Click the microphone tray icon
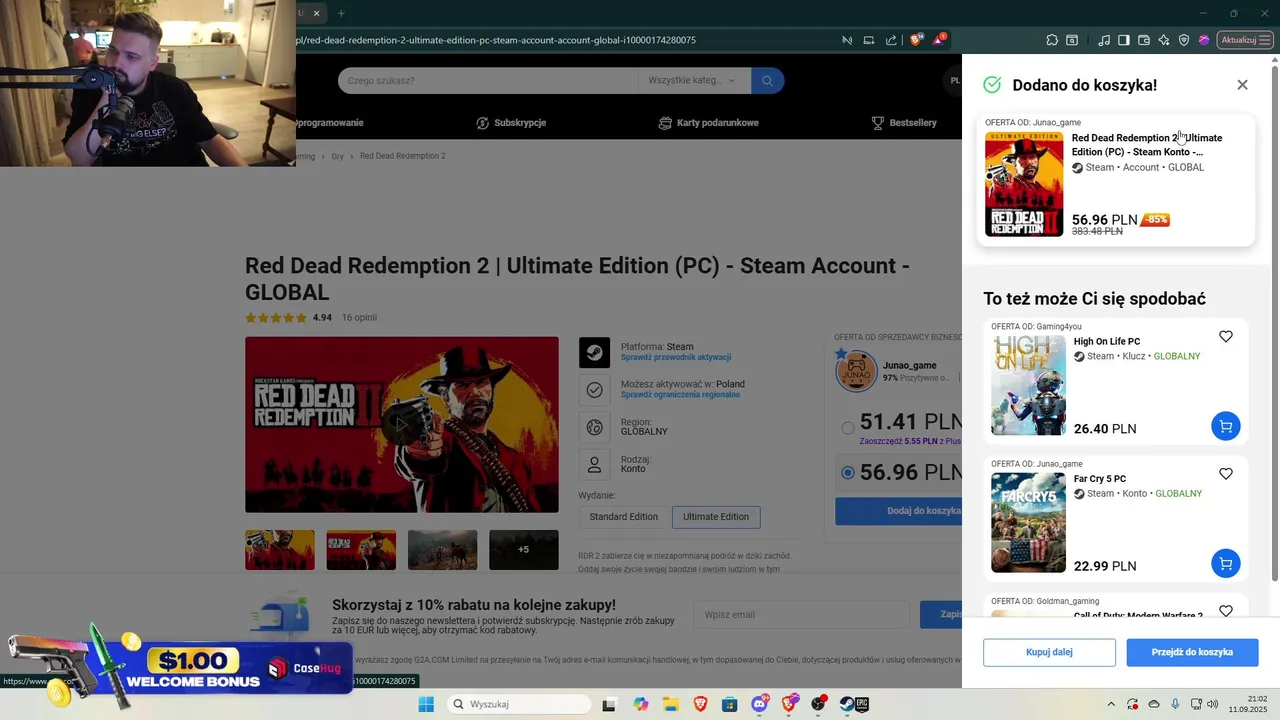Screen dimensions: 1280x720 pyautogui.click(x=1175, y=704)
